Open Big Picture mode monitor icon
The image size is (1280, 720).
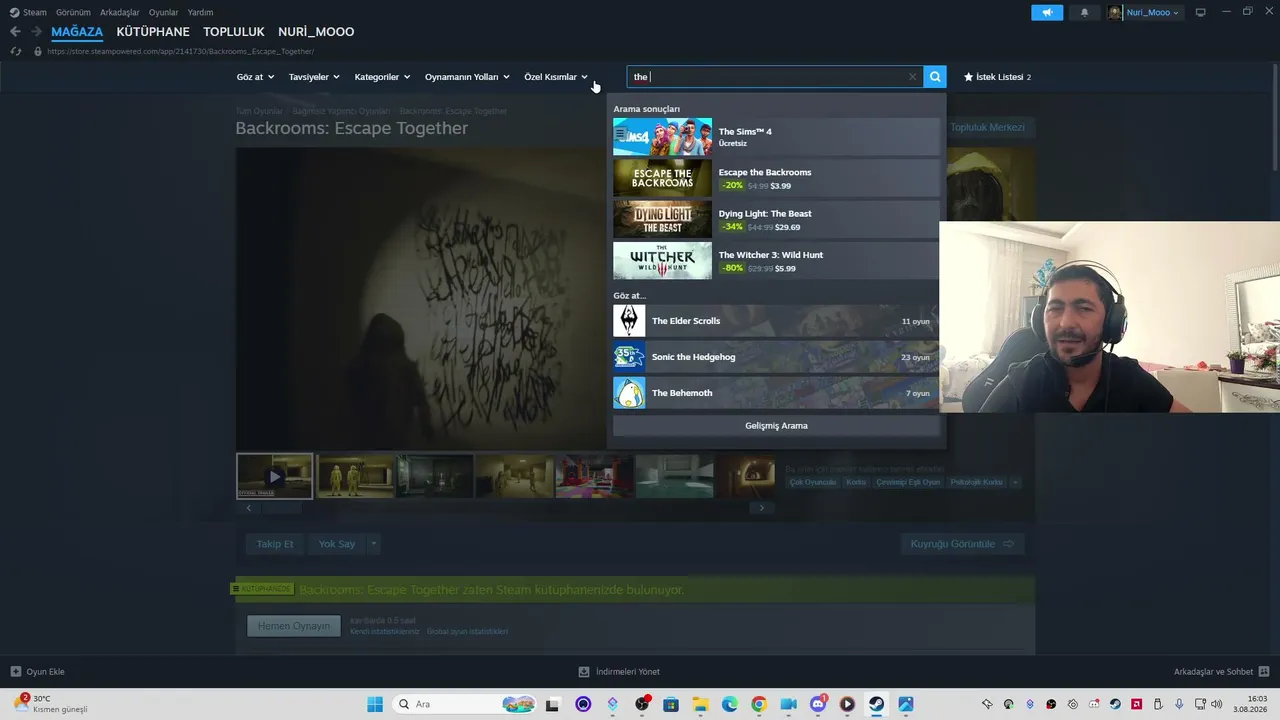click(x=1201, y=12)
